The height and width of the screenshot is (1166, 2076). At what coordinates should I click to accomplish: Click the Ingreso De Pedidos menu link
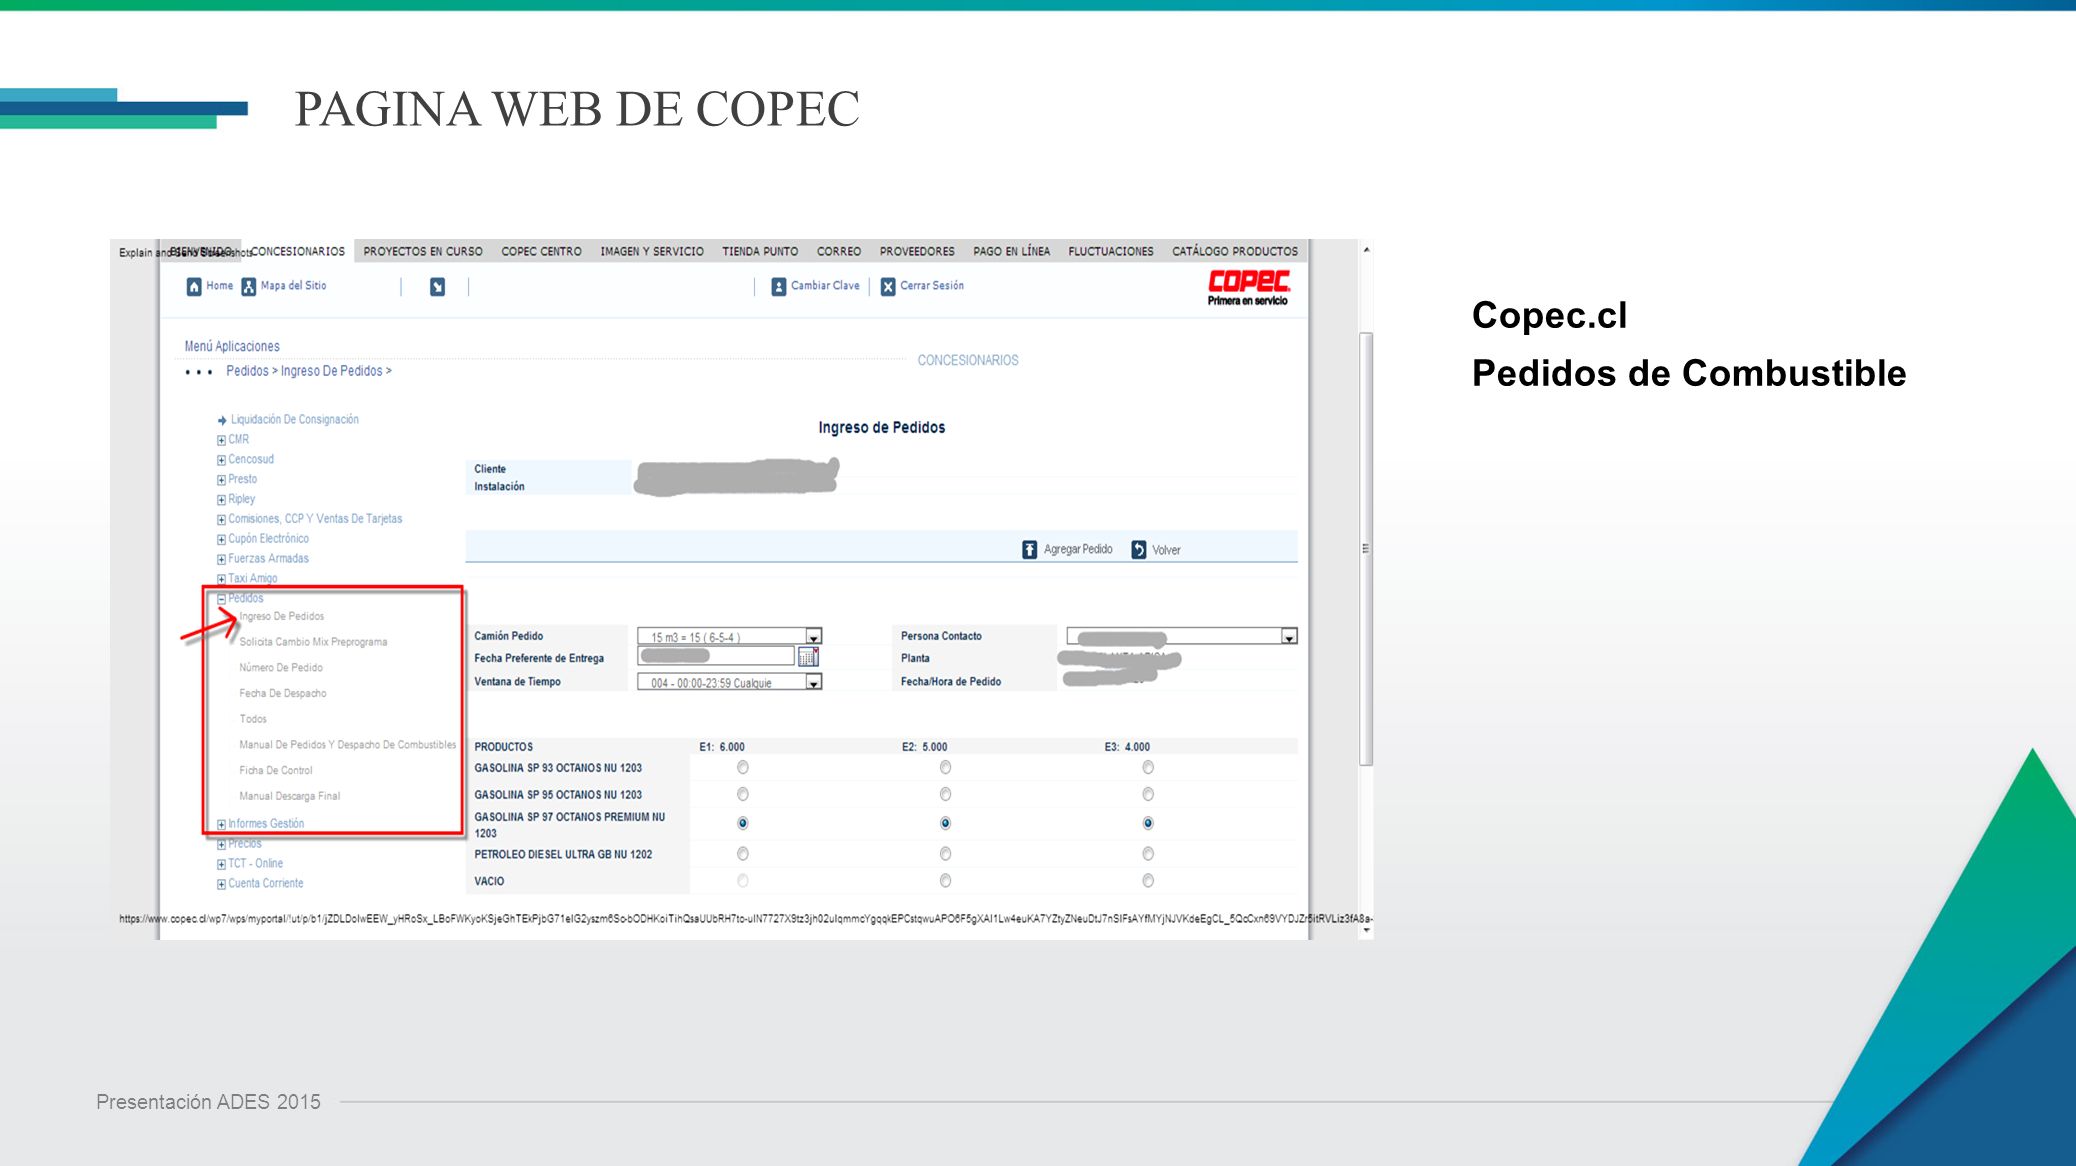(282, 617)
